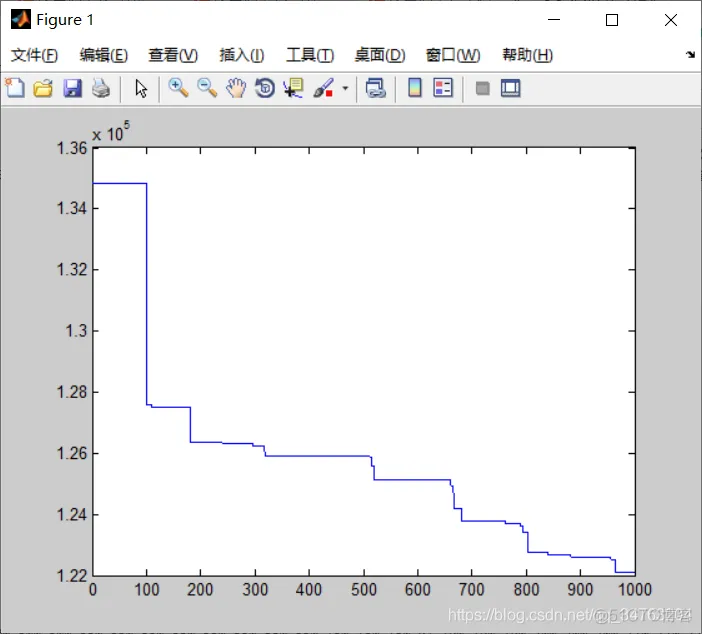Select the Pan hand tool

(x=236, y=88)
